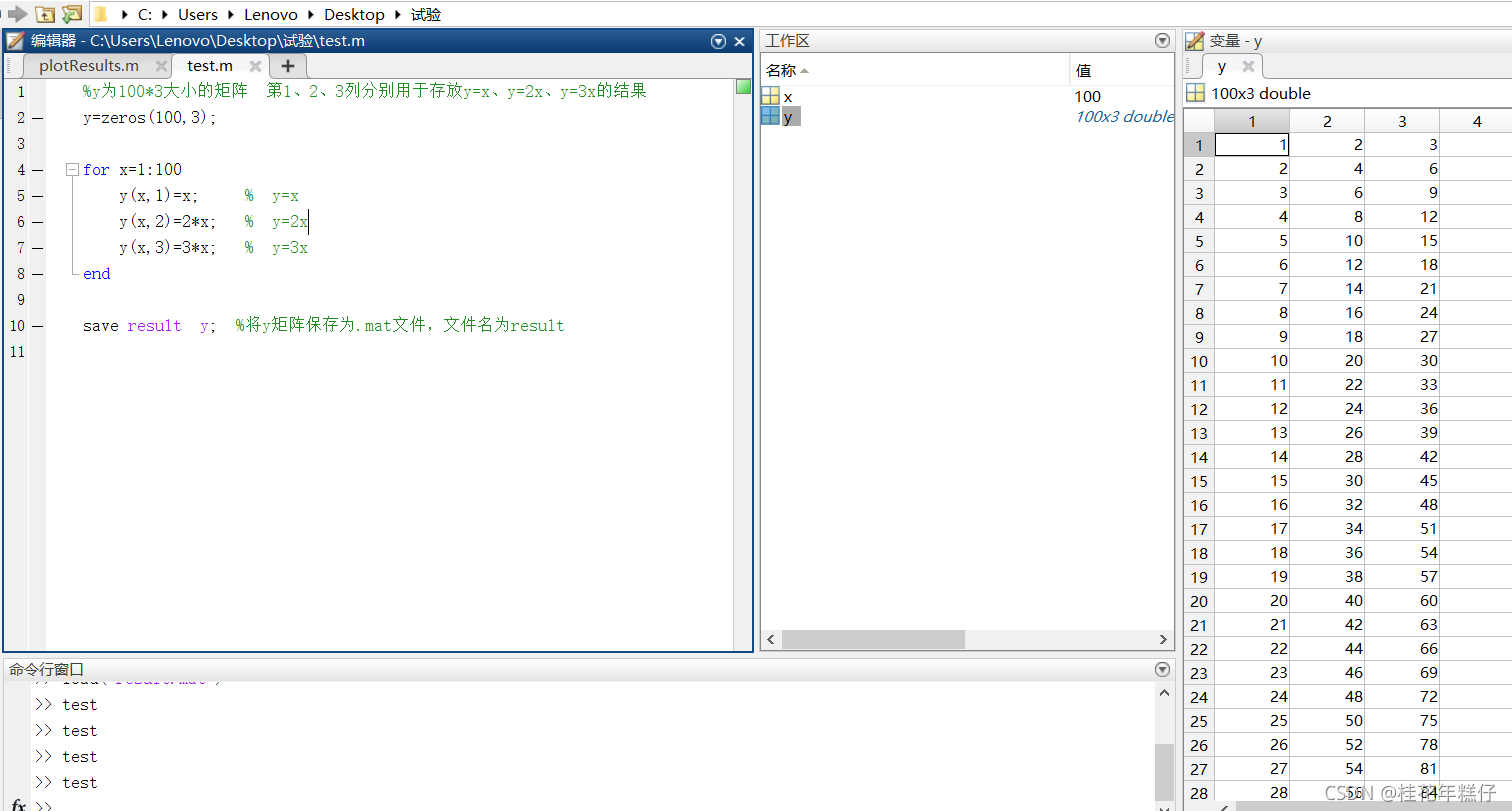Image resolution: width=1512 pixels, height=811 pixels.
Task: Expand the arrow before Desktop
Action: (x=312, y=15)
